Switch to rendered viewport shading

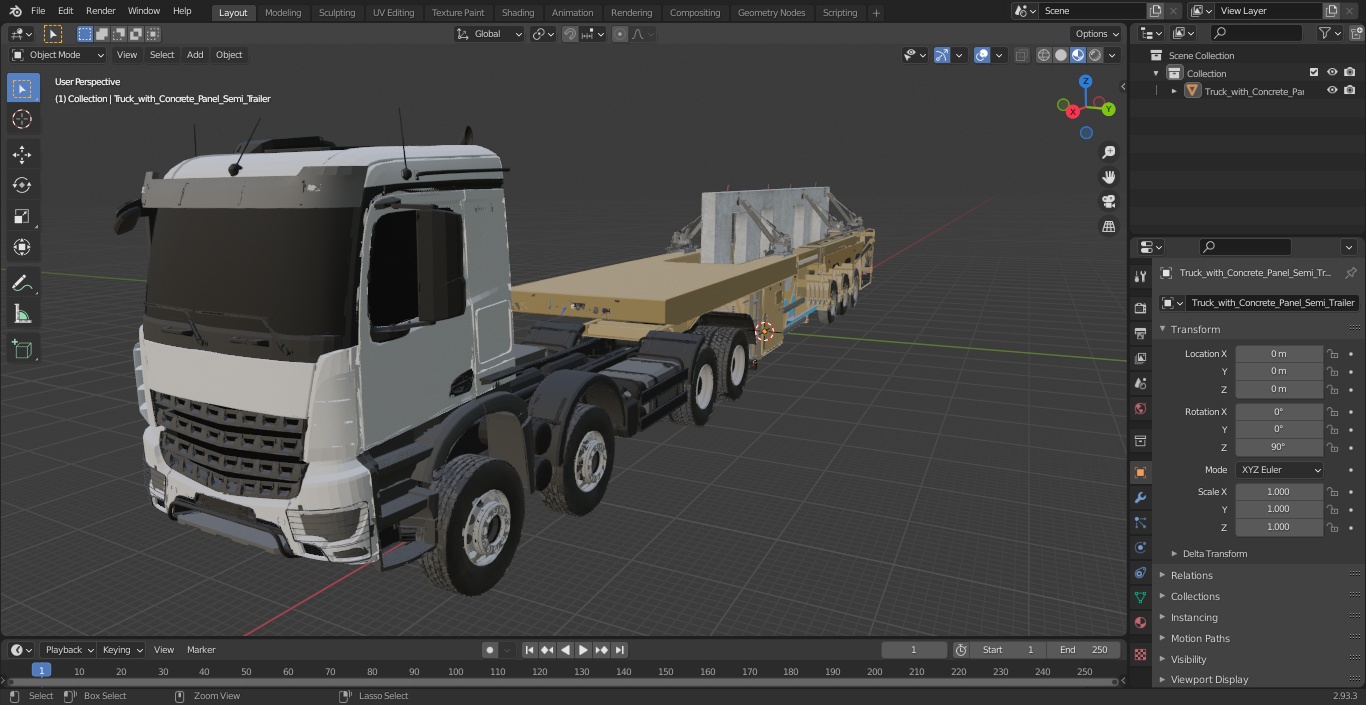click(1095, 55)
